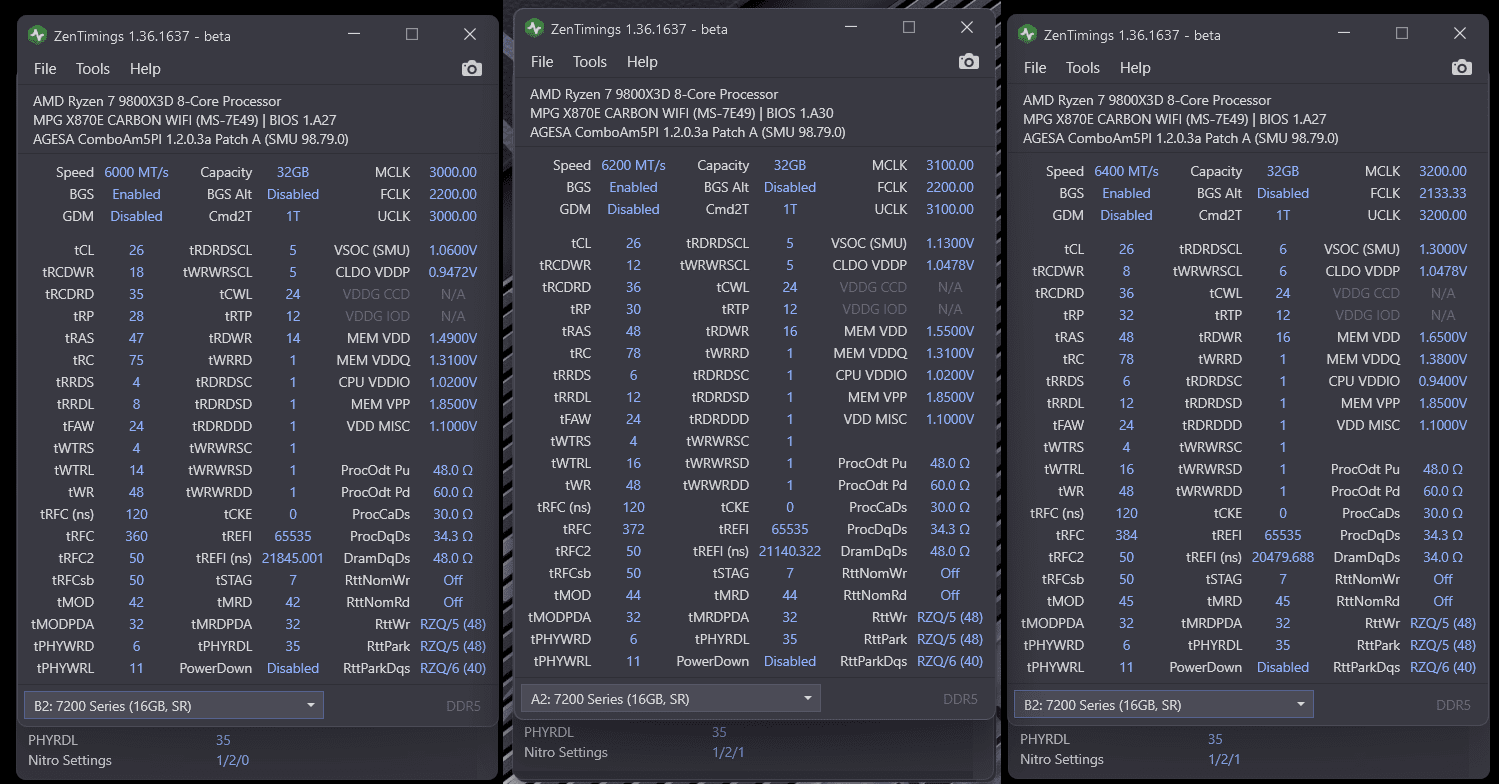Click camera screenshot icon in left ZenTimings window
The height and width of the screenshot is (784, 1499).
click(x=472, y=69)
